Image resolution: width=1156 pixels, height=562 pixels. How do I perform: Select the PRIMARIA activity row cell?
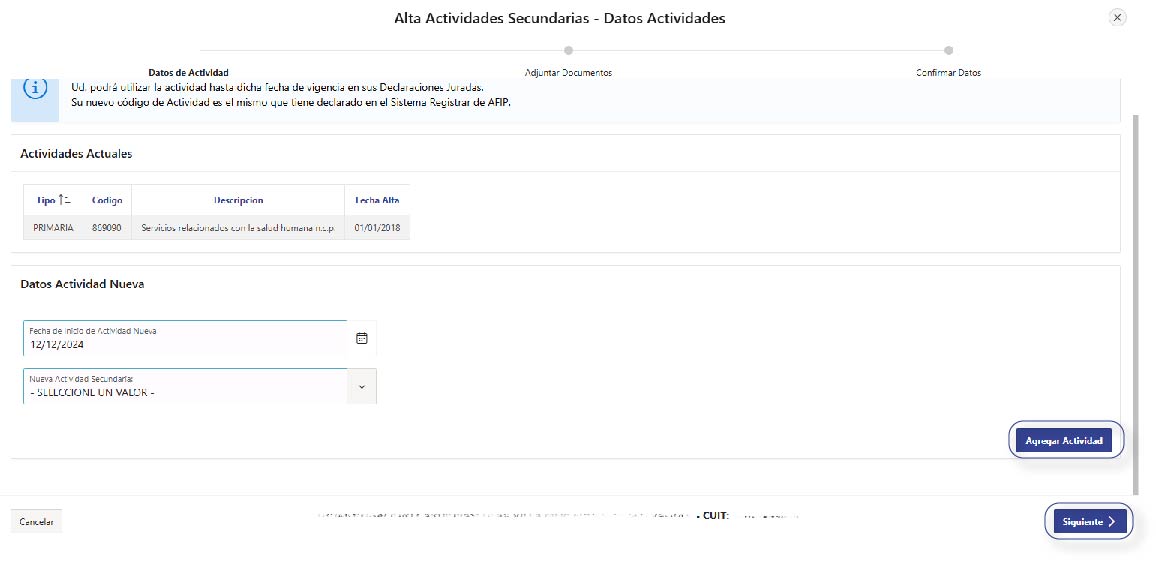(53, 228)
